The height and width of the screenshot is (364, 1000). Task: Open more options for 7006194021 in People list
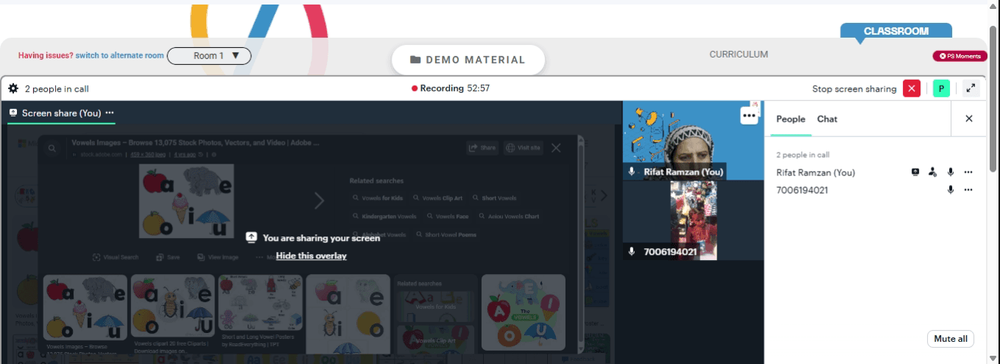click(x=968, y=190)
